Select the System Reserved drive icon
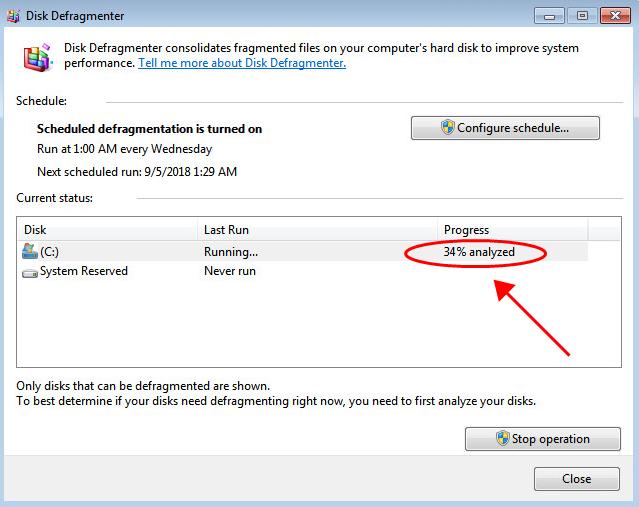The height and width of the screenshot is (507, 639). coord(30,273)
